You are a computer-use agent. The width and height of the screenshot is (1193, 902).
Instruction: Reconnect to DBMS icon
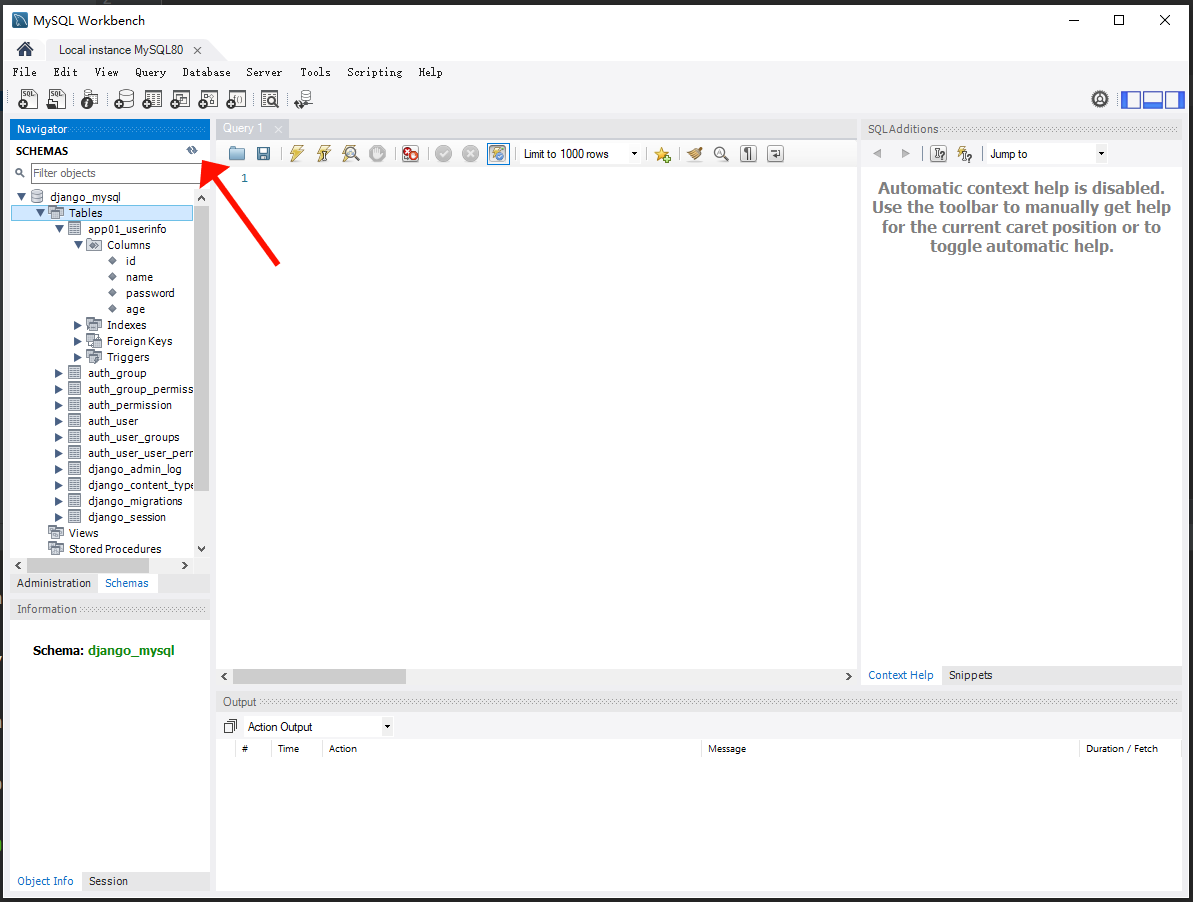(304, 99)
